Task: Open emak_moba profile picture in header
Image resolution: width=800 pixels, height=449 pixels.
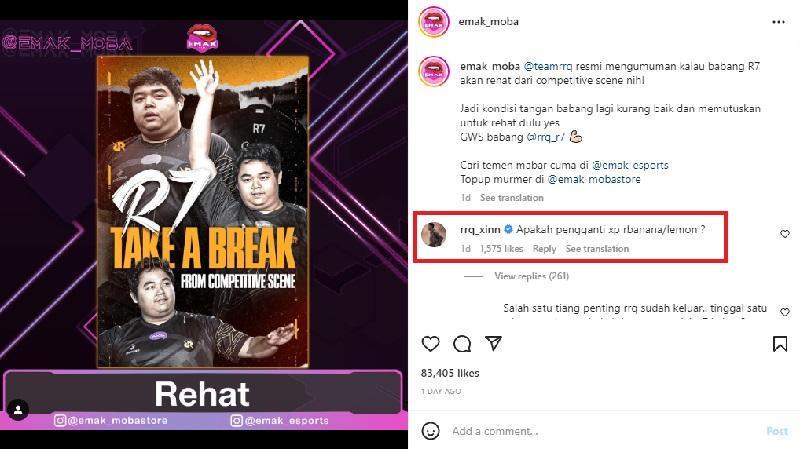Action: click(434, 22)
